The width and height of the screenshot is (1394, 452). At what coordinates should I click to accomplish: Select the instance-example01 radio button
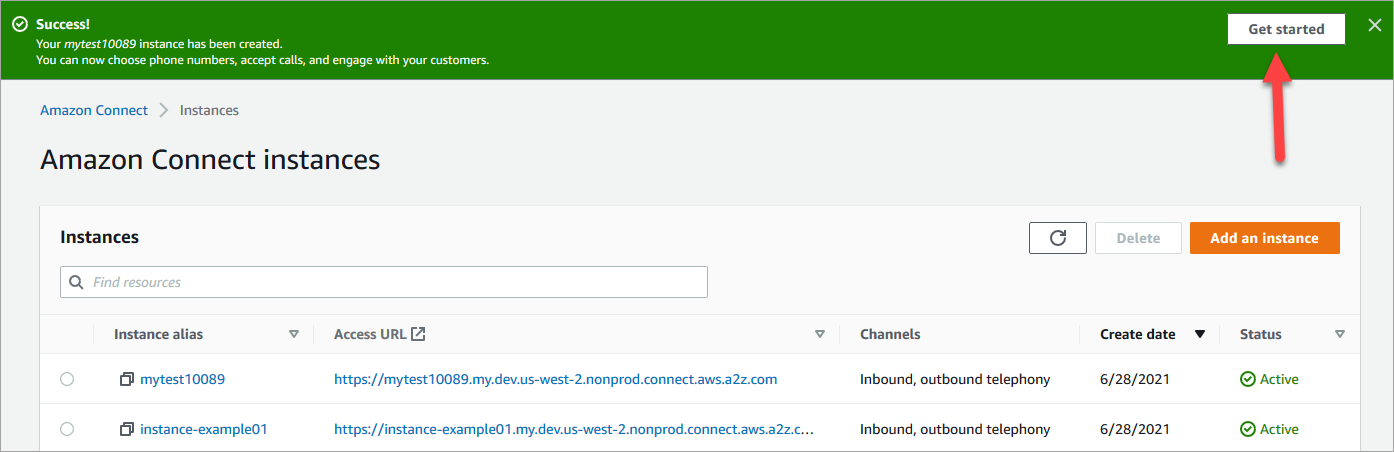(67, 429)
